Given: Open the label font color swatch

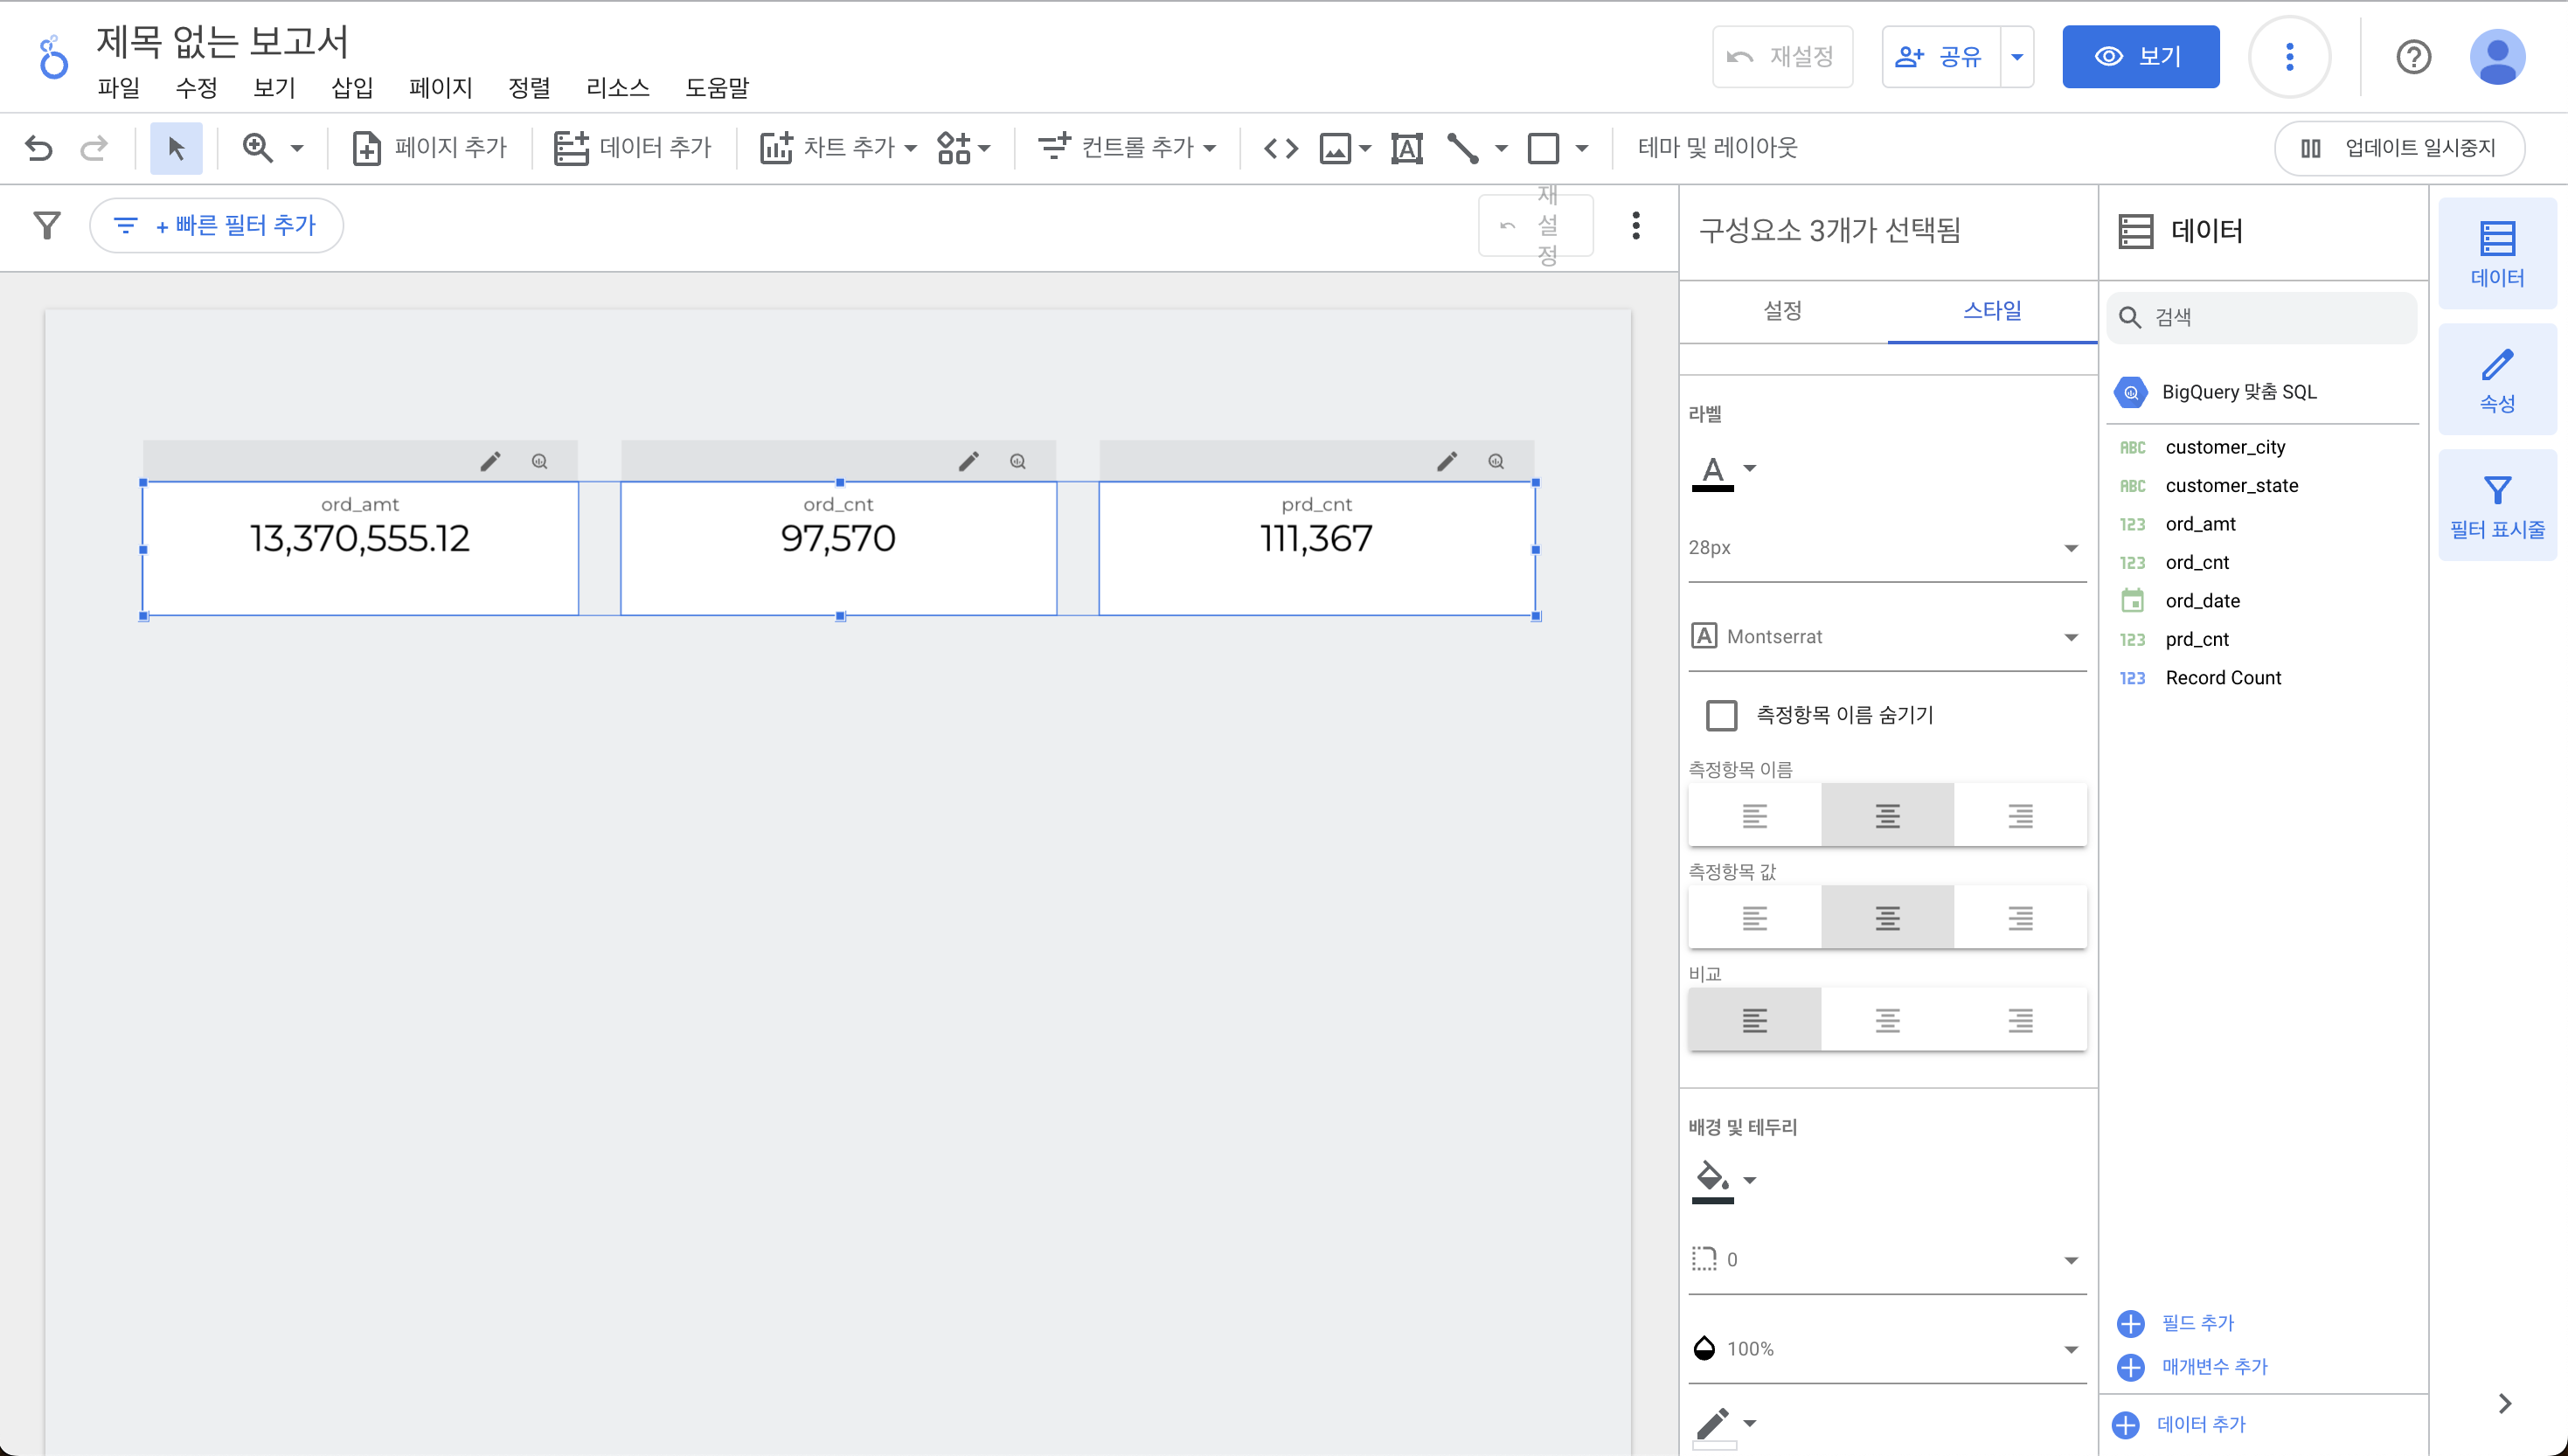Looking at the screenshot, I should click(x=1713, y=470).
